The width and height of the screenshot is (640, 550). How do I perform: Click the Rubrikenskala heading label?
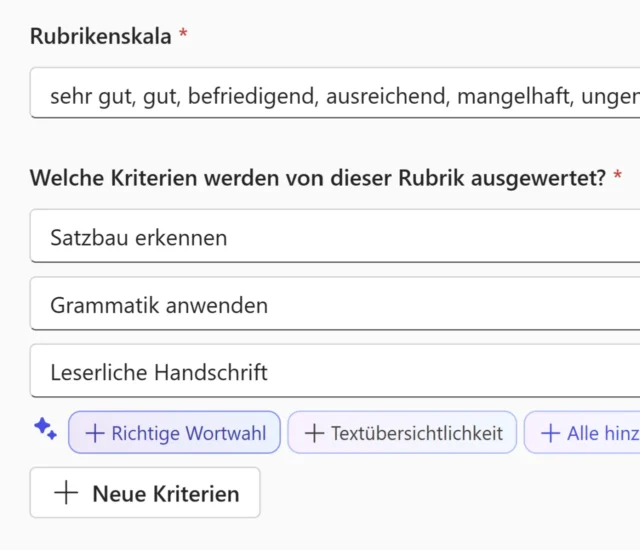click(100, 37)
